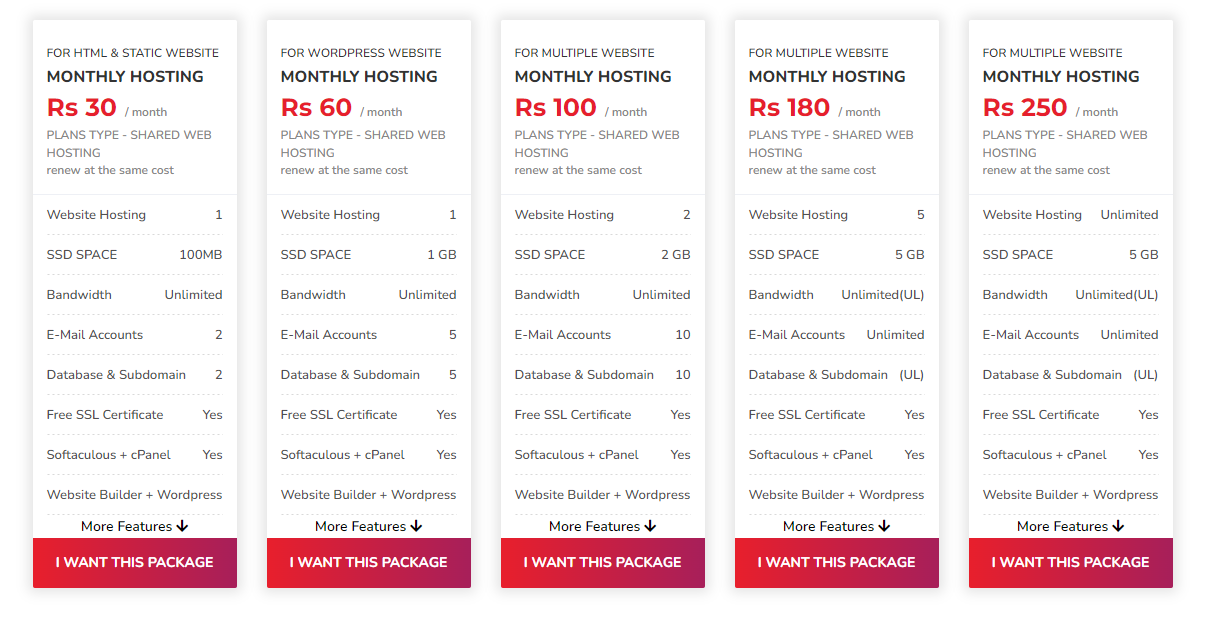This screenshot has height=623, width=1220.
Task: Click down arrow icon in Rs 60 plan
Action: click(x=417, y=526)
